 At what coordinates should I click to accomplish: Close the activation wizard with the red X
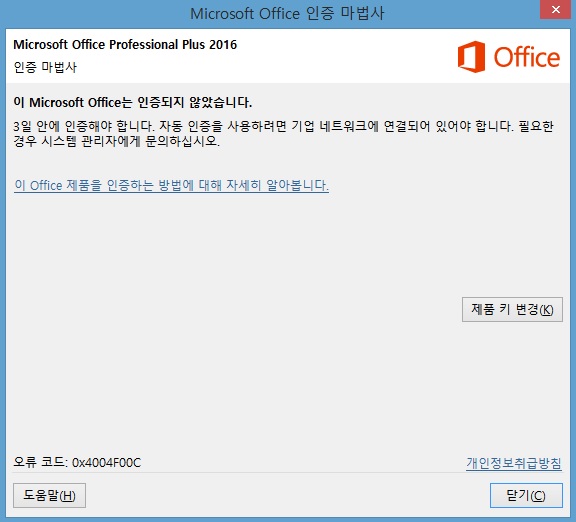point(556,10)
